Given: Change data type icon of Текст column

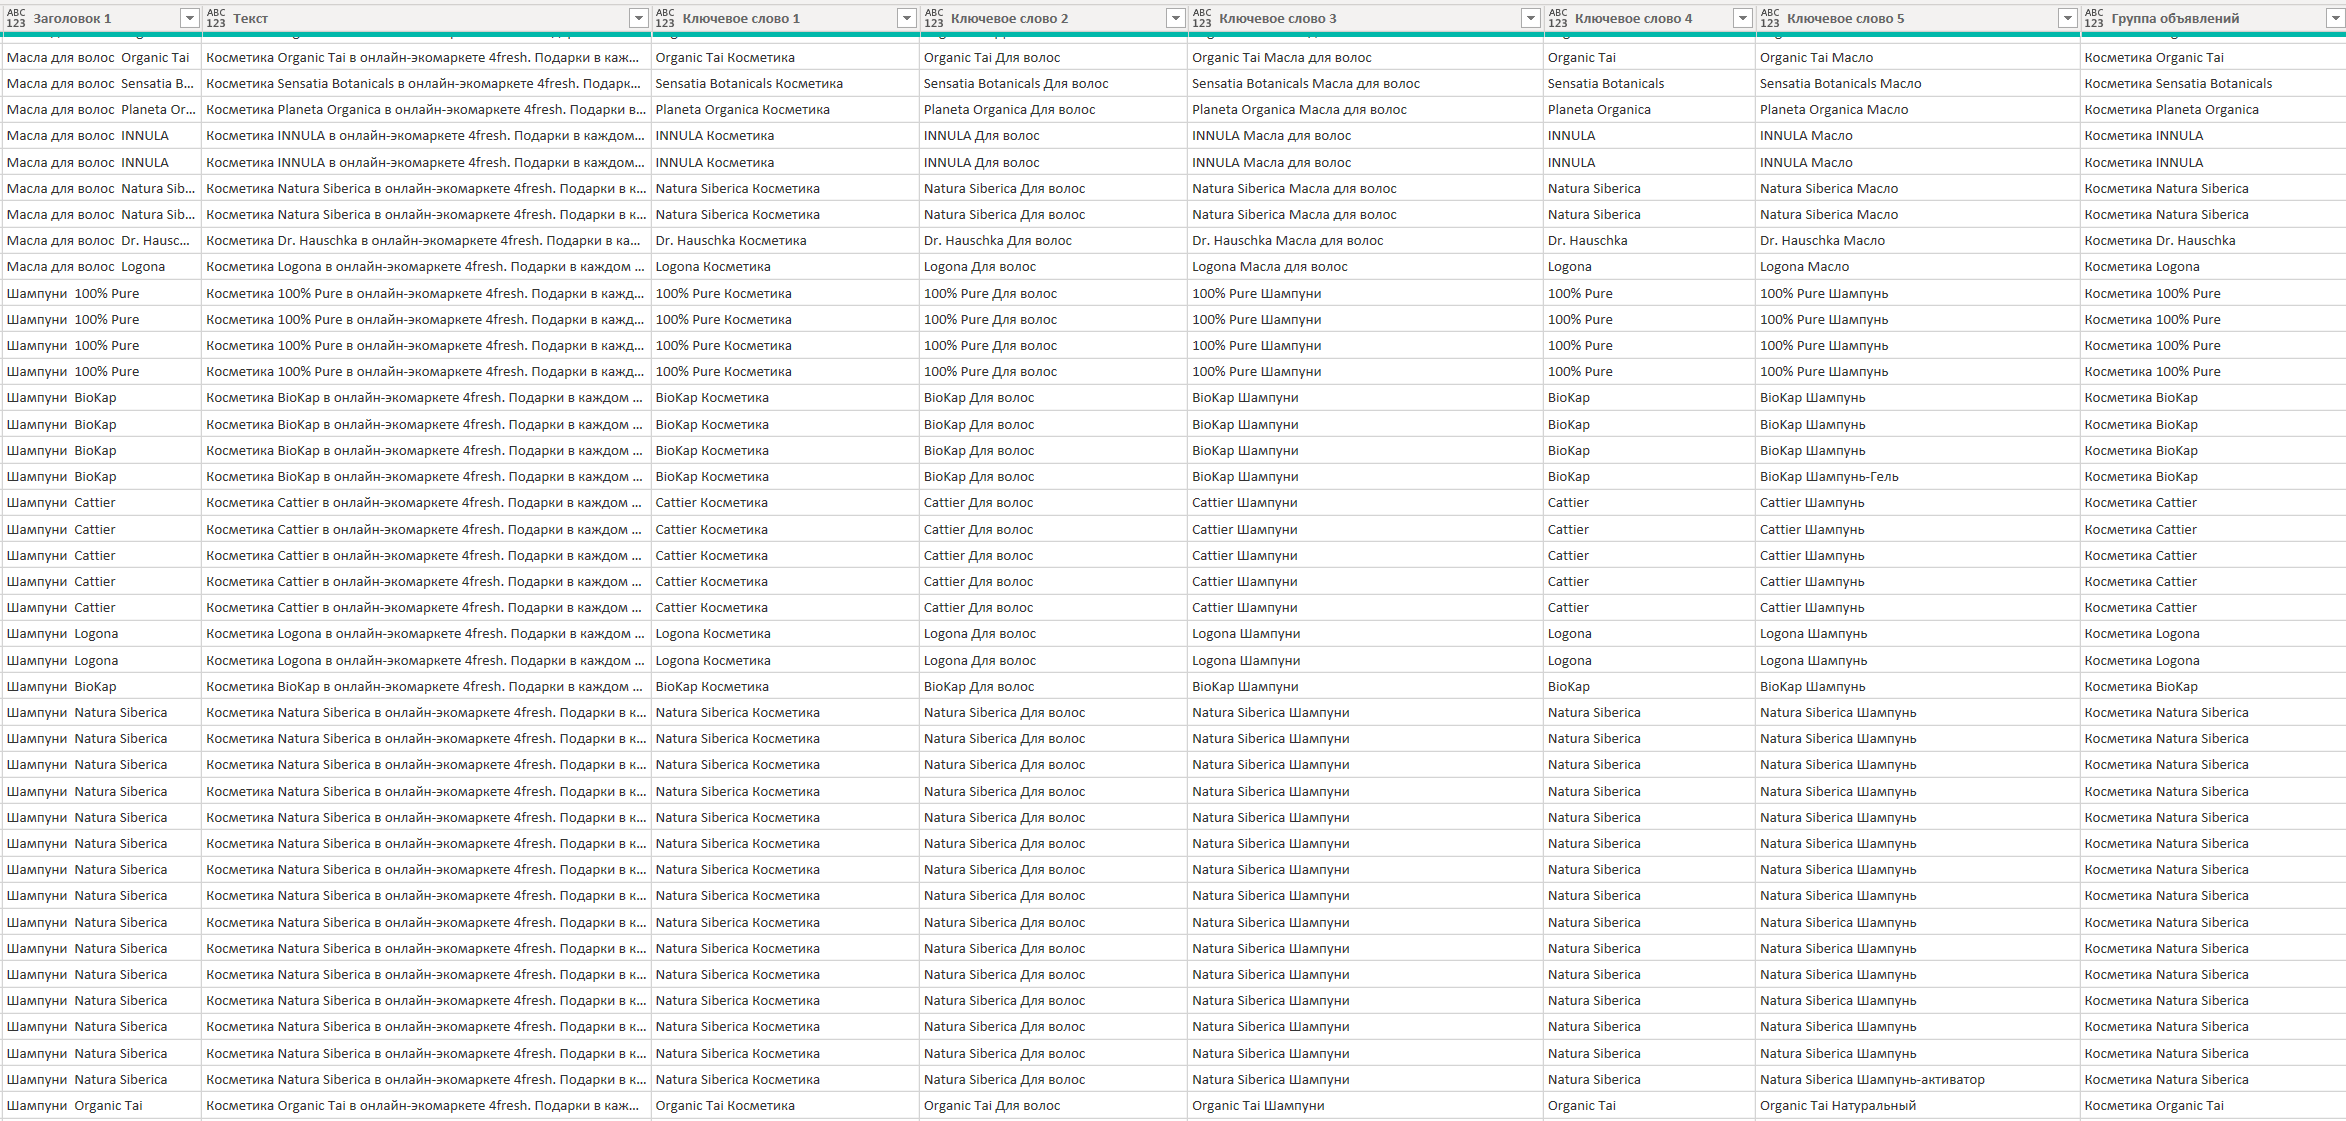Looking at the screenshot, I should pyautogui.click(x=216, y=18).
